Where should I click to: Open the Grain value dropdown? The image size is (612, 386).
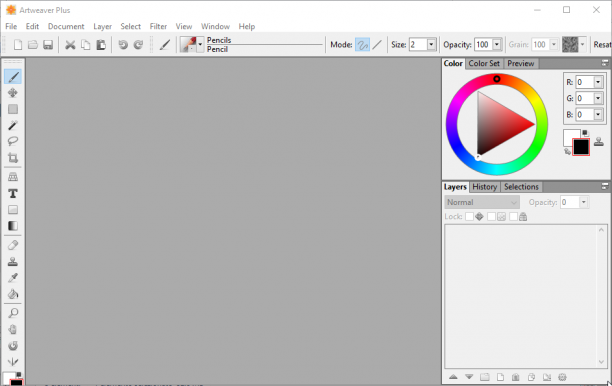[553, 45]
